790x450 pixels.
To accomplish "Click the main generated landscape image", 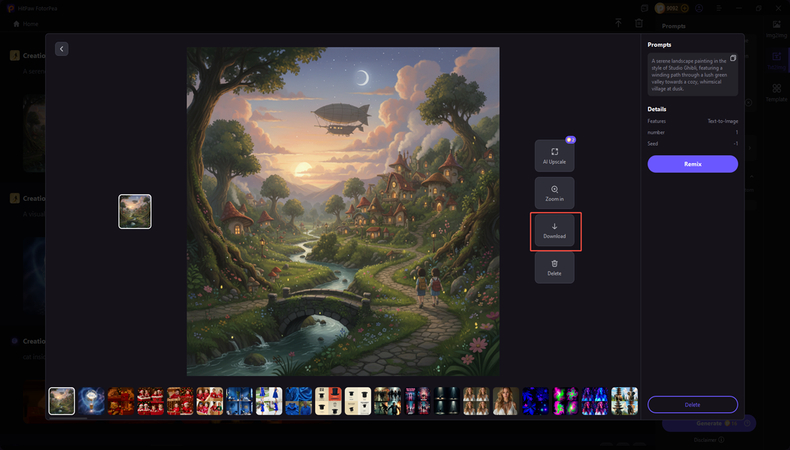I will pos(343,211).
